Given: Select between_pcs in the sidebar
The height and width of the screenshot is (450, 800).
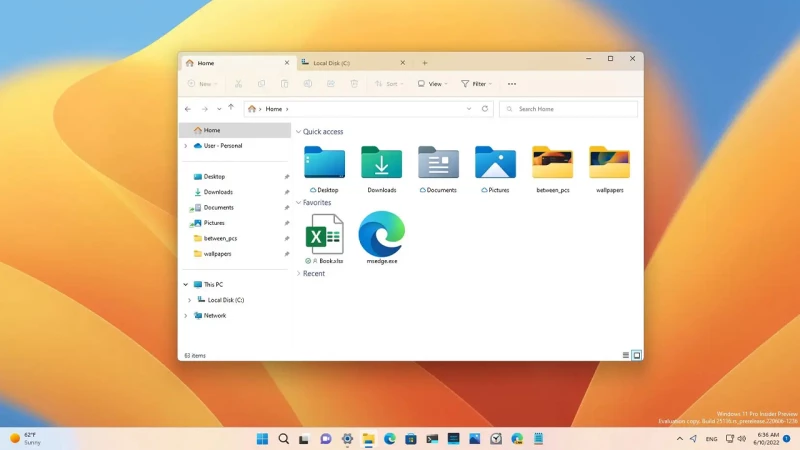Looking at the screenshot, I should point(220,238).
